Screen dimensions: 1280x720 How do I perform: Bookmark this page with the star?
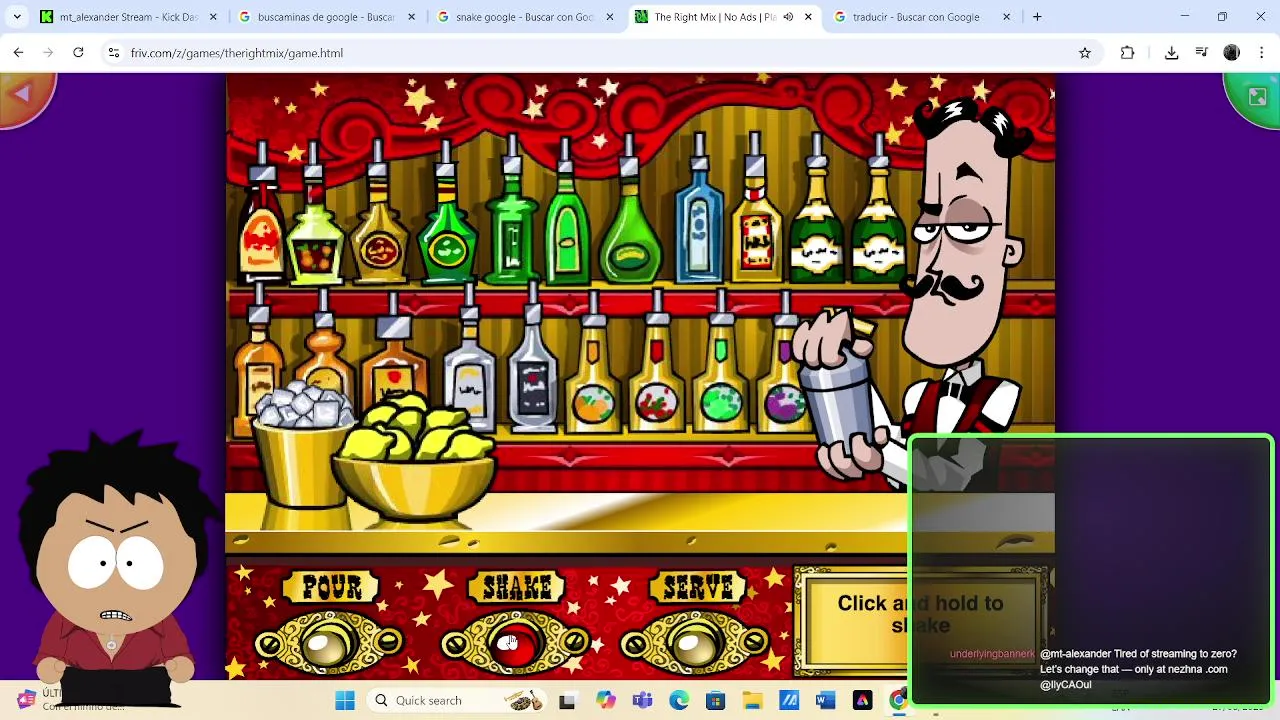1085,53
